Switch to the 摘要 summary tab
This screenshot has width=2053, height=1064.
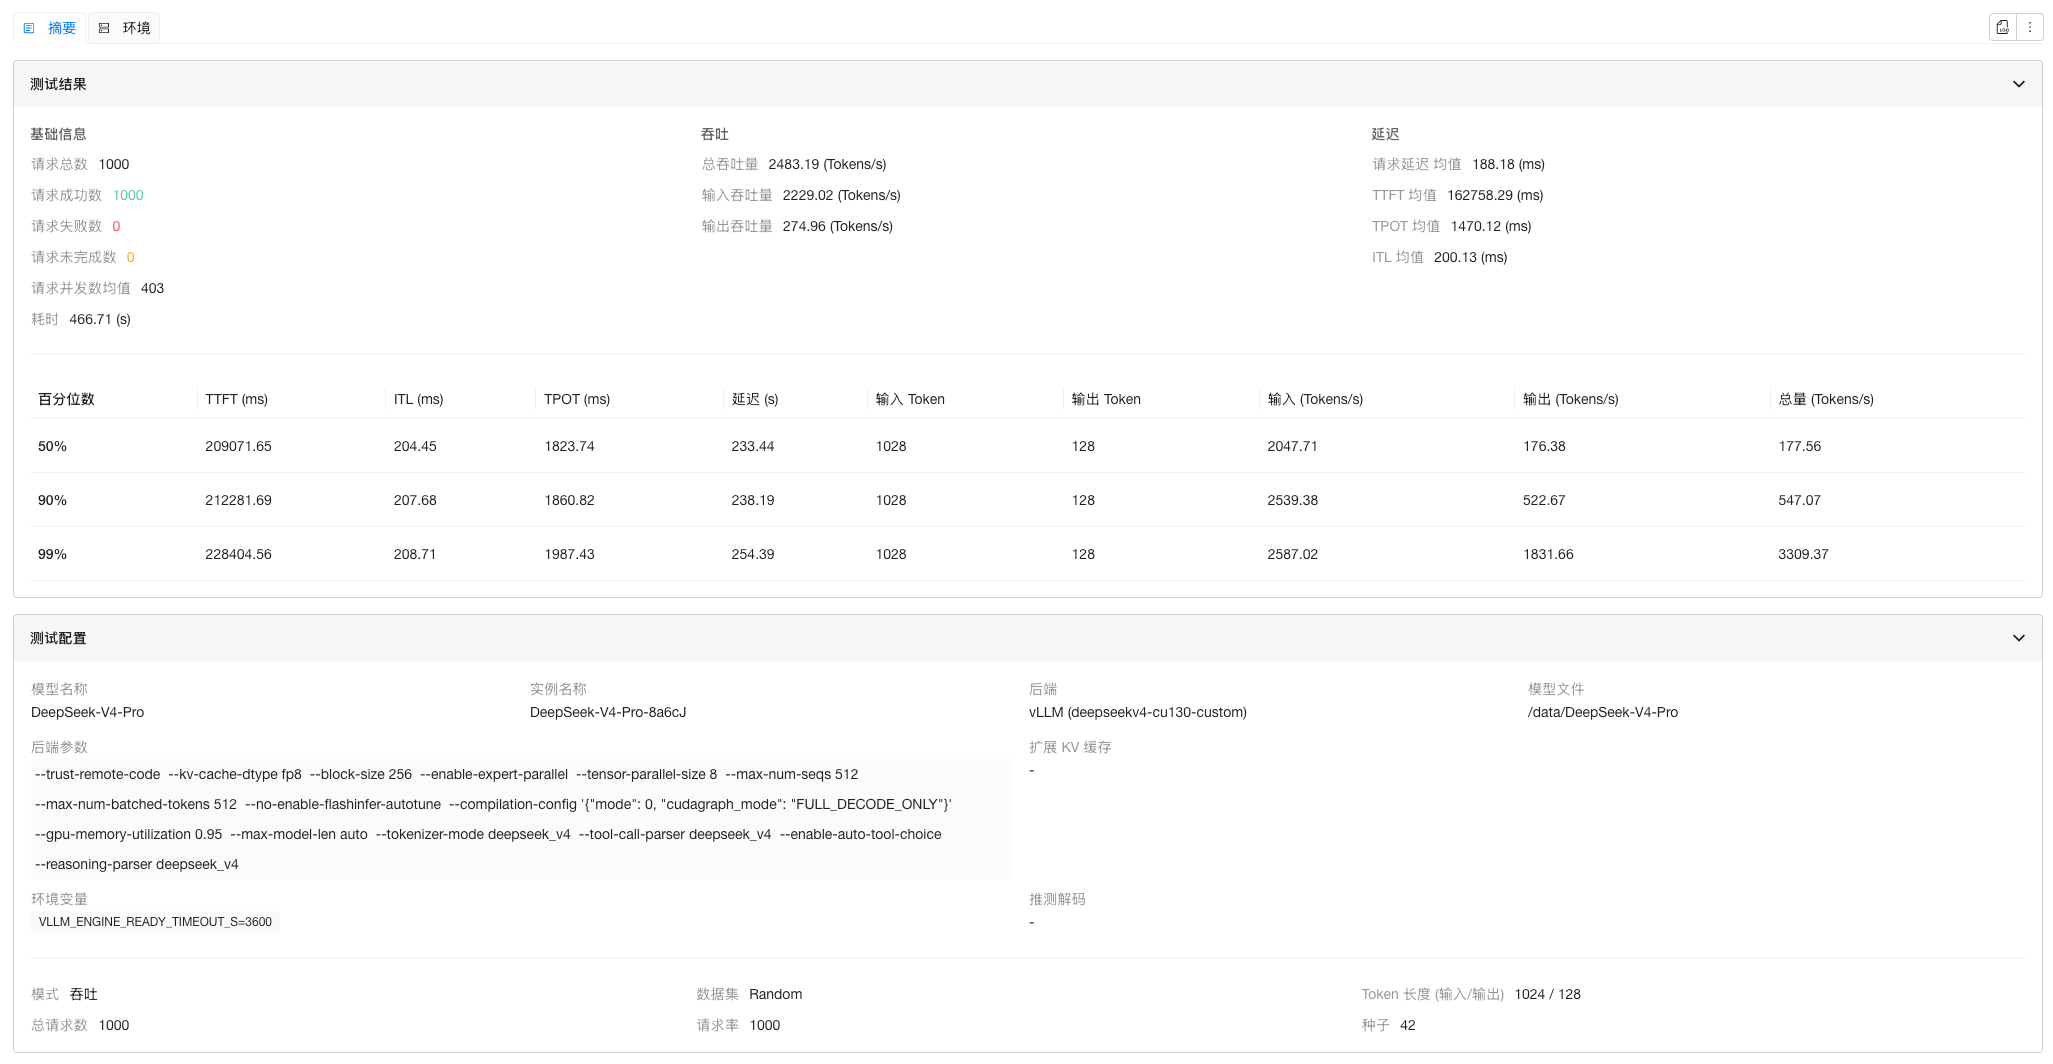click(x=50, y=28)
